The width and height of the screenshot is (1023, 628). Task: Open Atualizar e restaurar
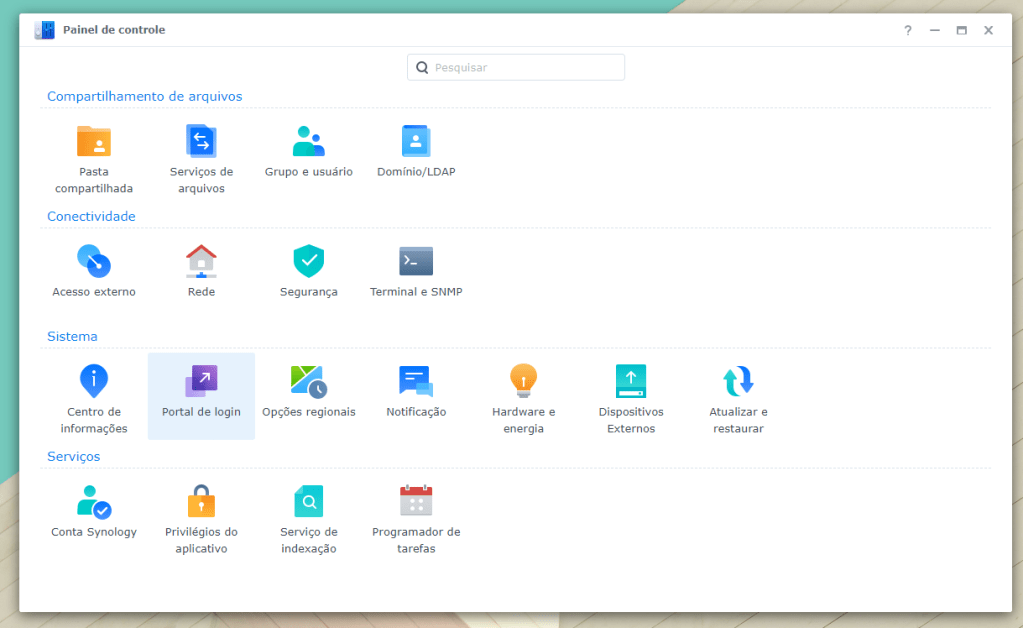click(738, 383)
